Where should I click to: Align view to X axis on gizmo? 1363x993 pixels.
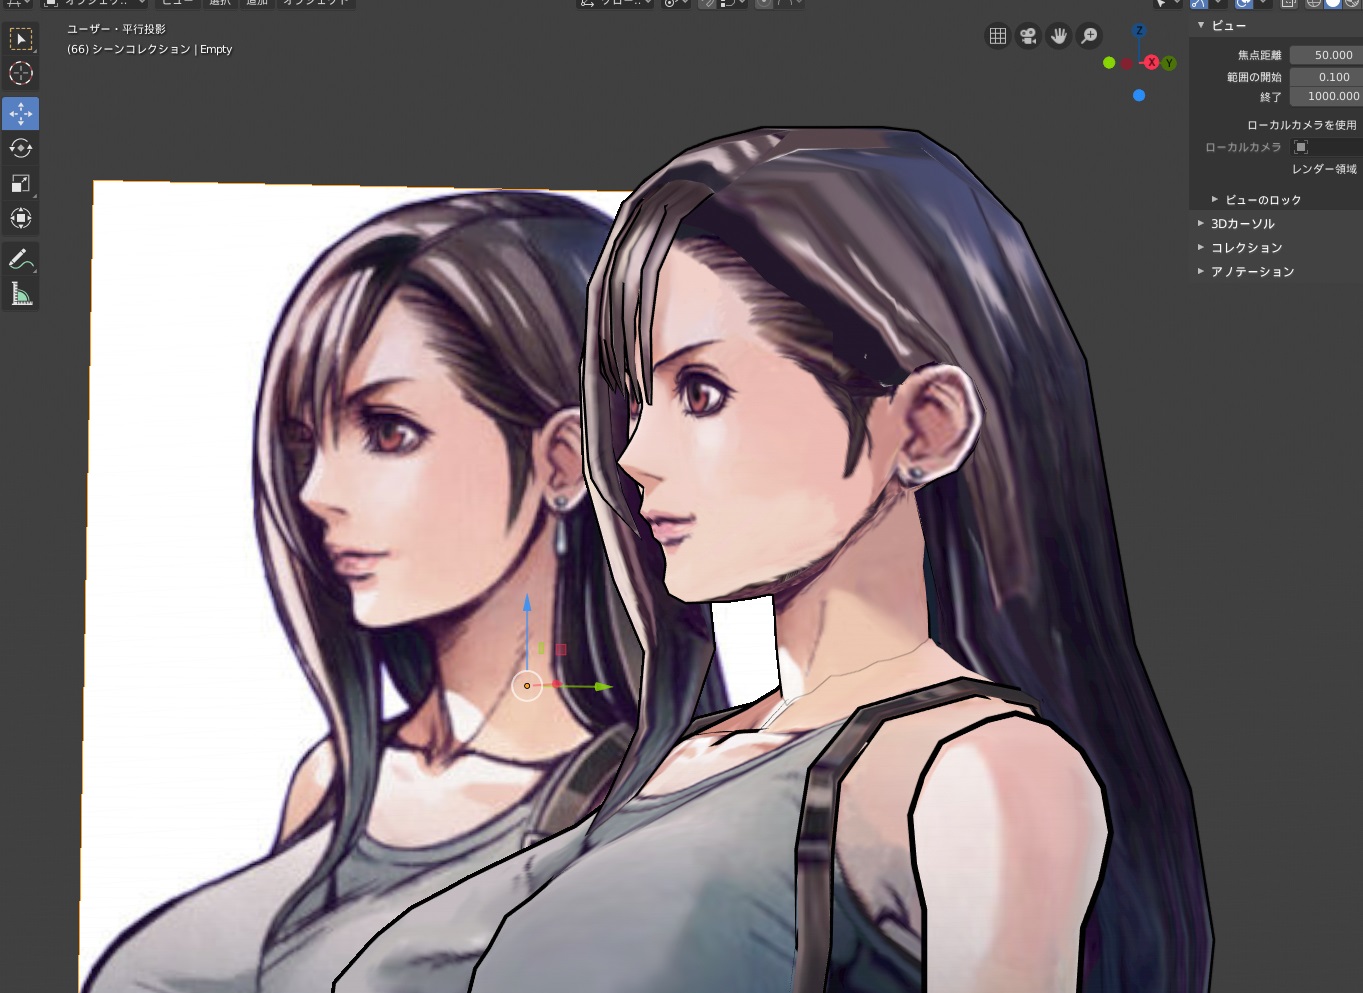click(1151, 62)
